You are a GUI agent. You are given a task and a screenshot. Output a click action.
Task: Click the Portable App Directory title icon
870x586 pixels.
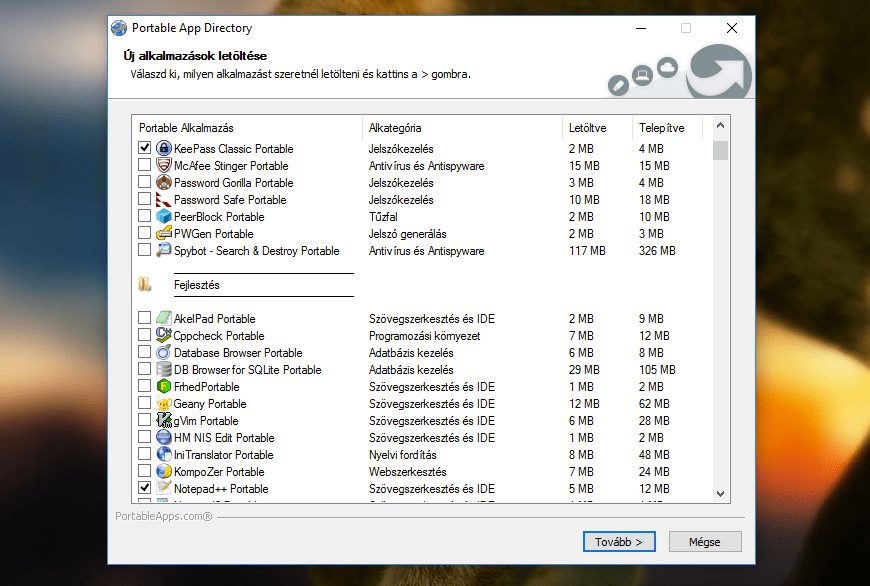119,28
